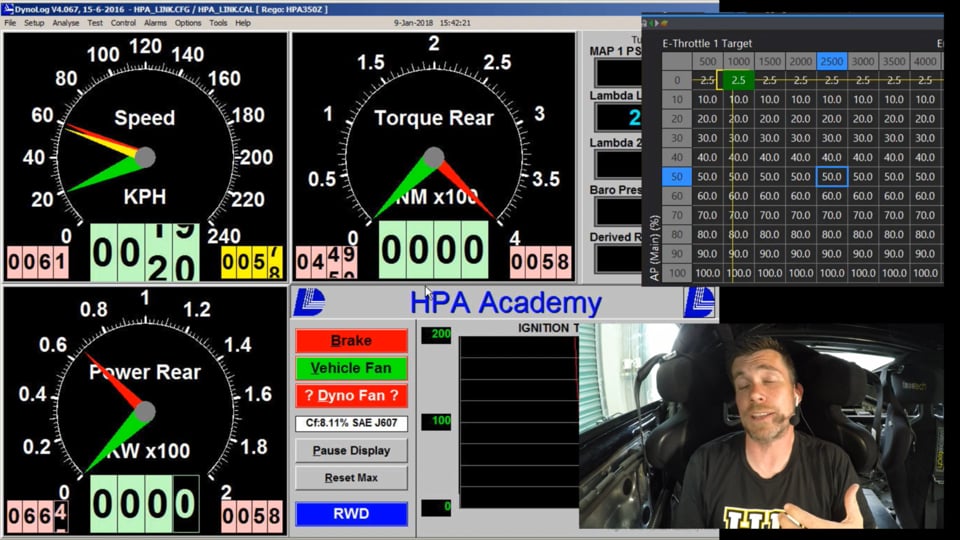Image resolution: width=960 pixels, height=540 pixels.
Task: Select the 20 AP row header
Action: pos(677,119)
